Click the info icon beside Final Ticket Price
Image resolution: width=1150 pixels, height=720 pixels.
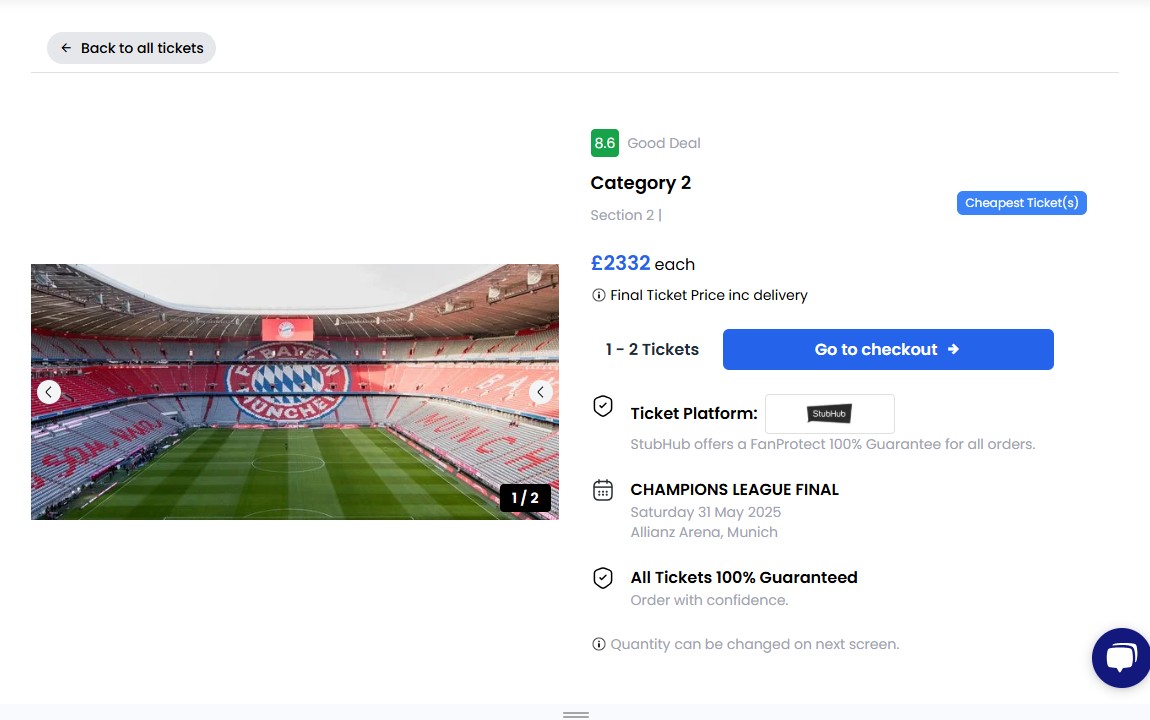[x=599, y=295]
